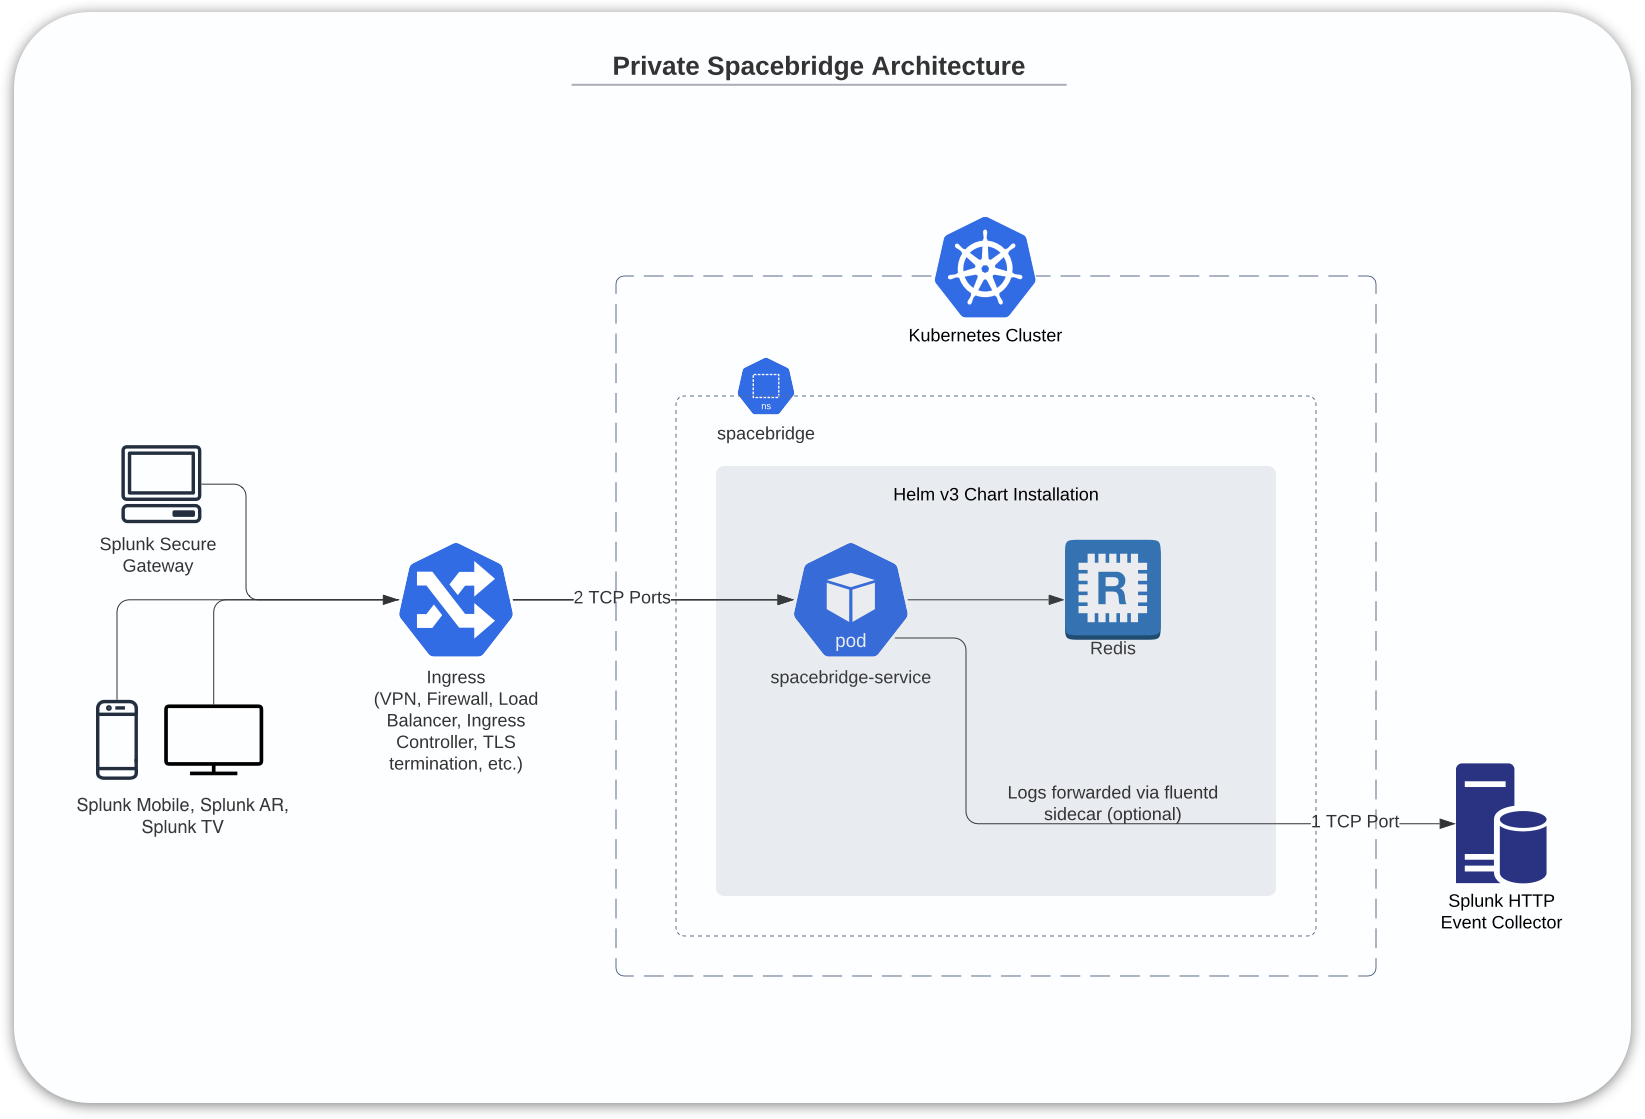Click the 2 TCP Ports connector label
Viewport: 1645px width, 1119px height.
point(622,598)
